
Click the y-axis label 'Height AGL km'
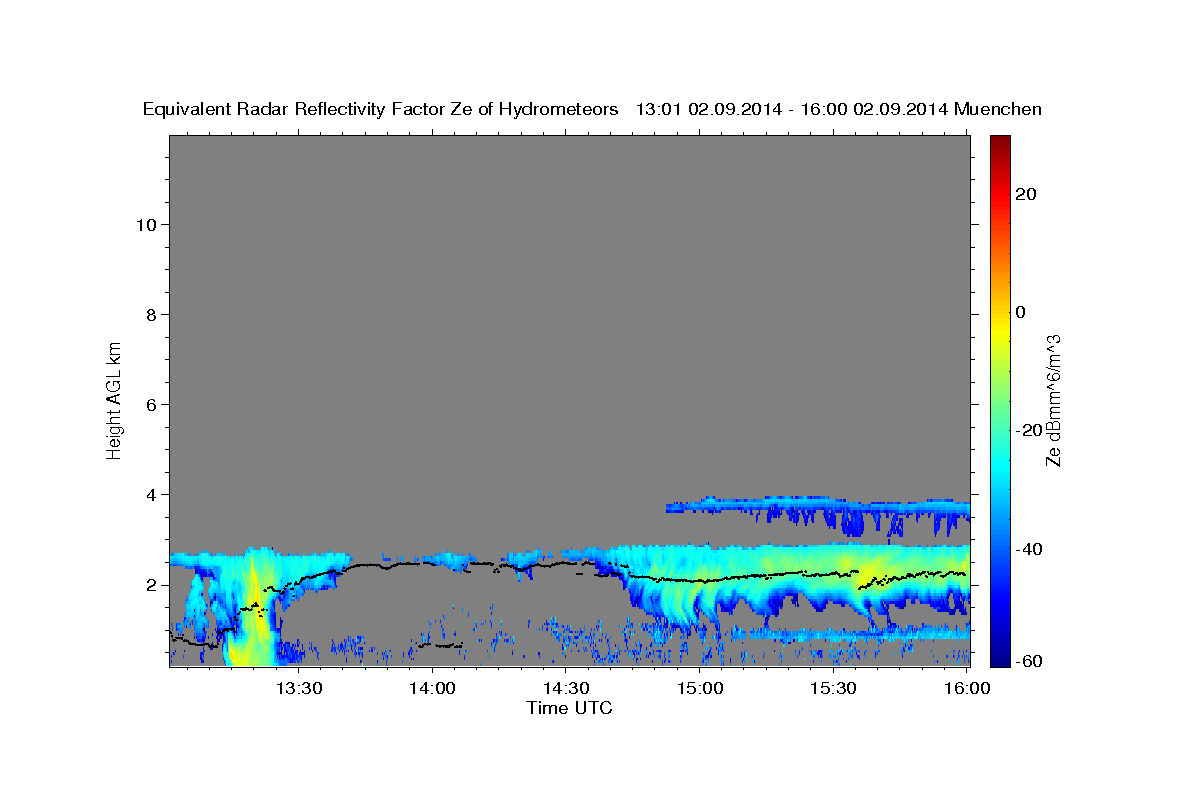[x=115, y=399]
